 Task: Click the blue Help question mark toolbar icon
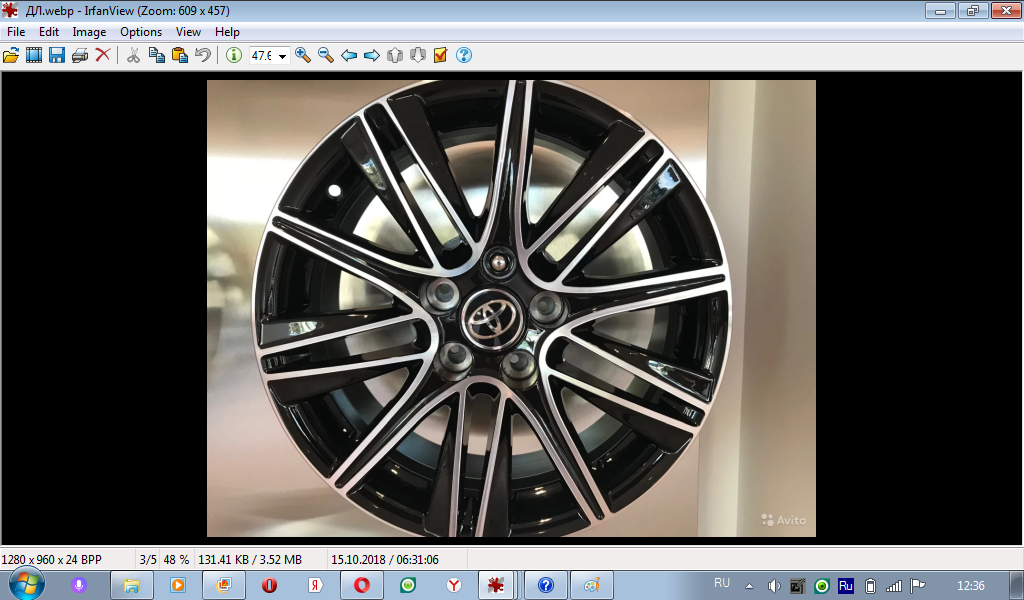[464, 55]
